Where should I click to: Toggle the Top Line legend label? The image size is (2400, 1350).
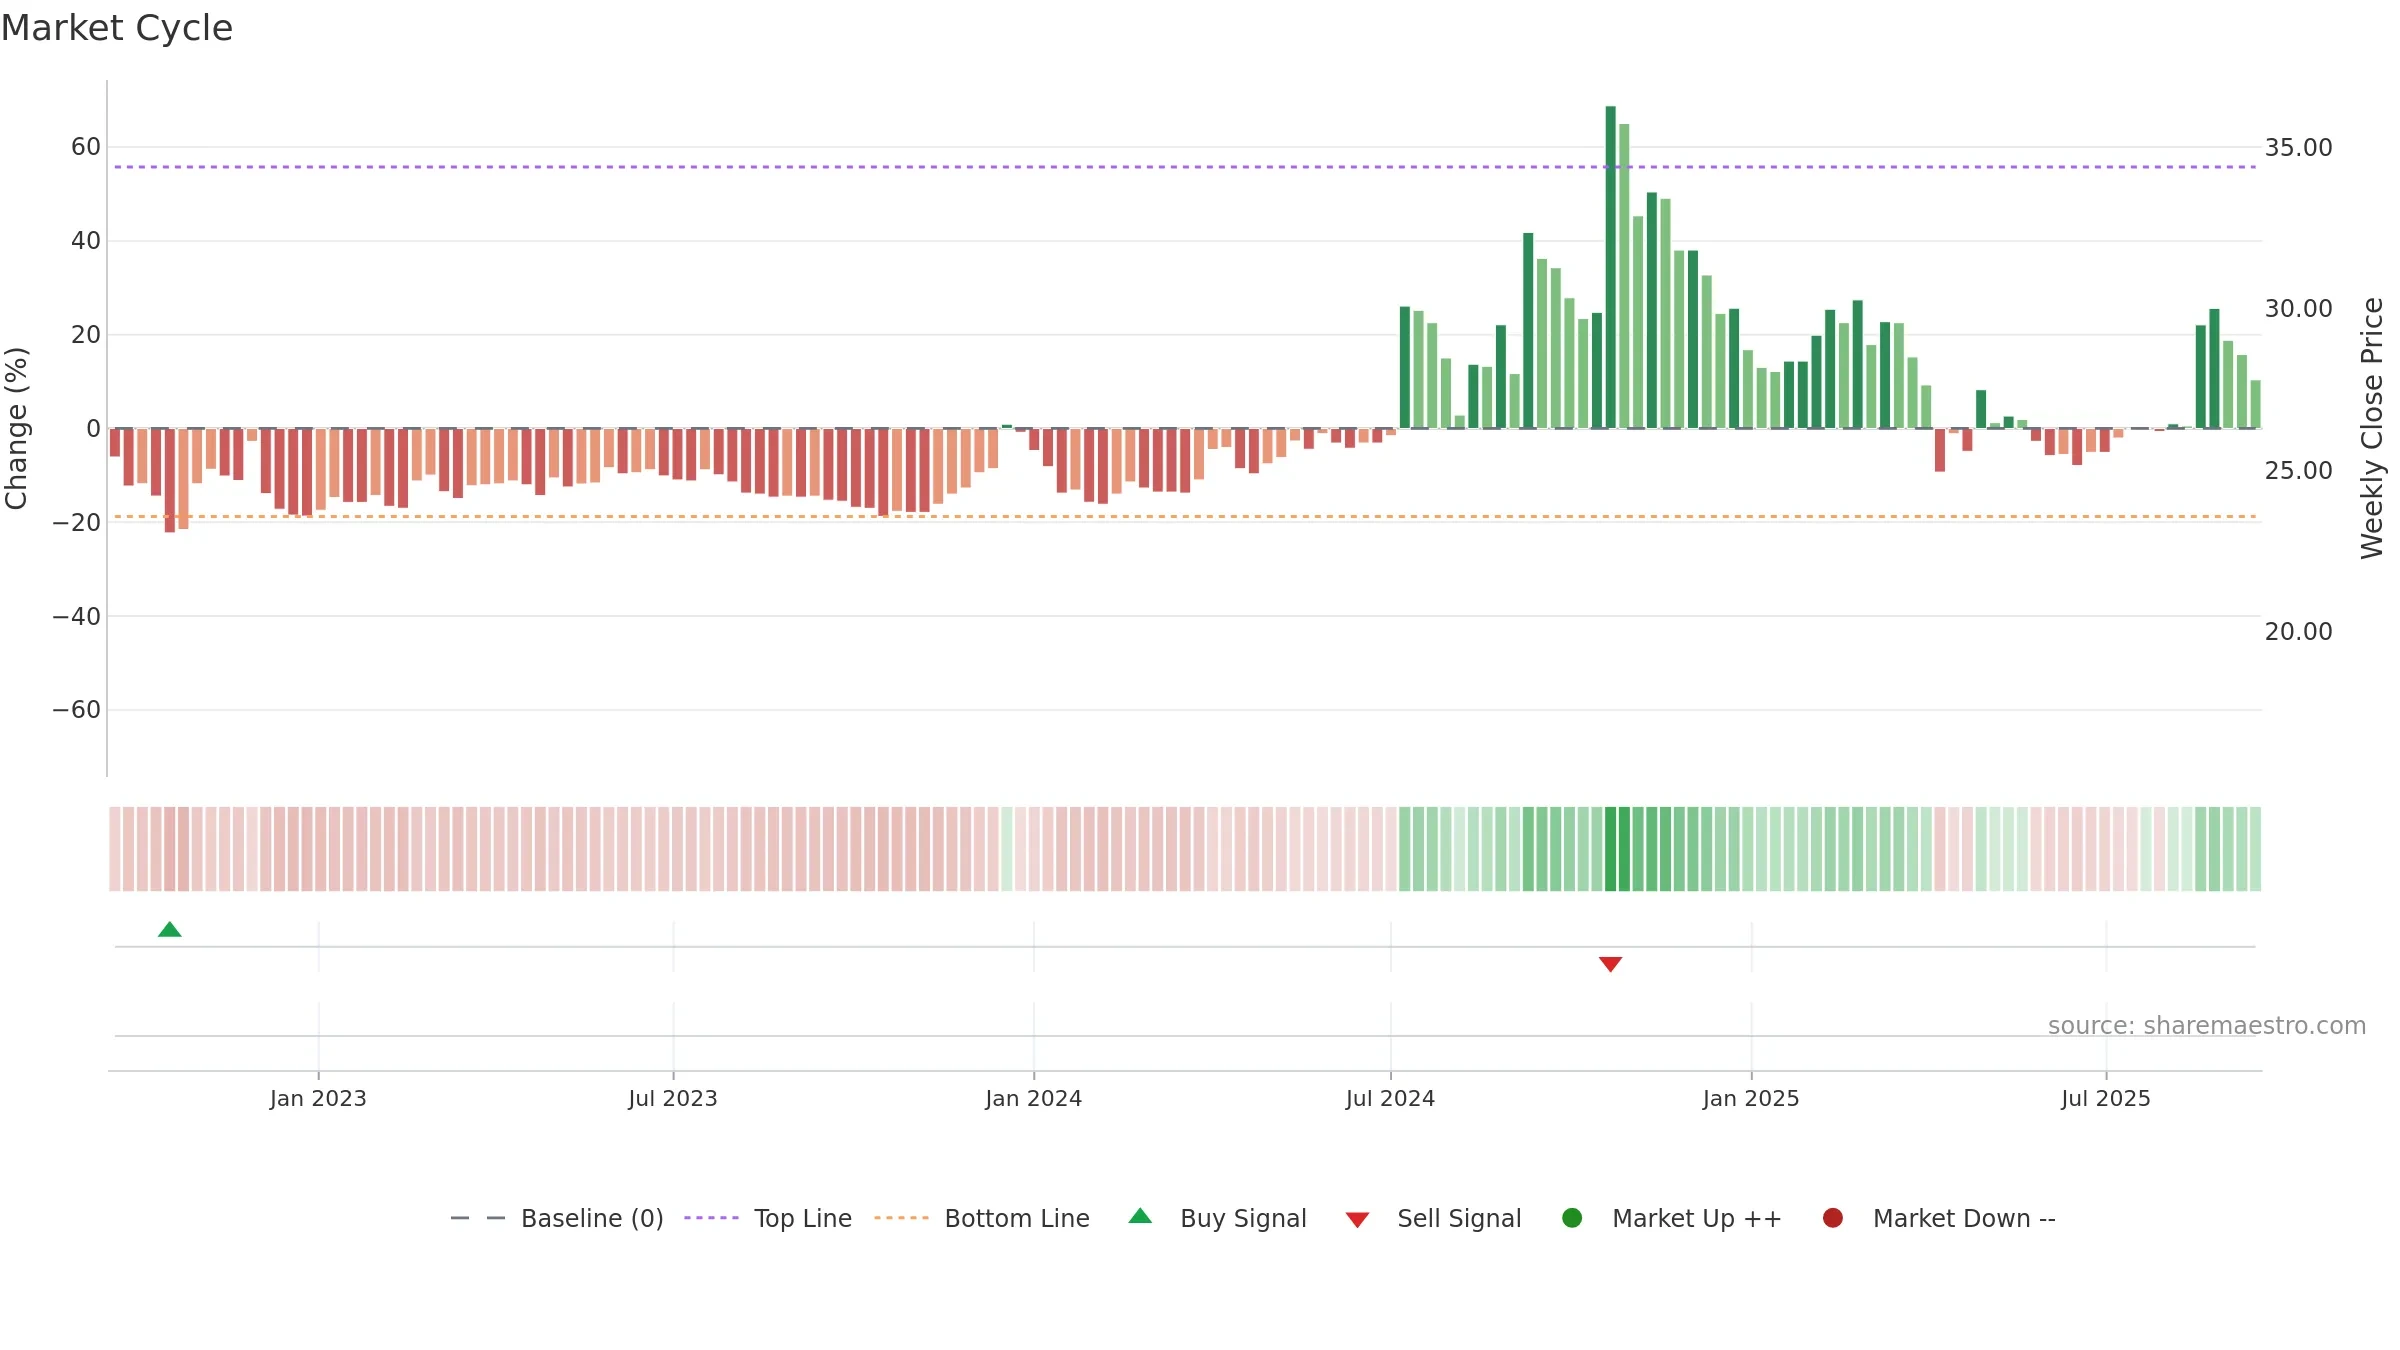tap(803, 1218)
